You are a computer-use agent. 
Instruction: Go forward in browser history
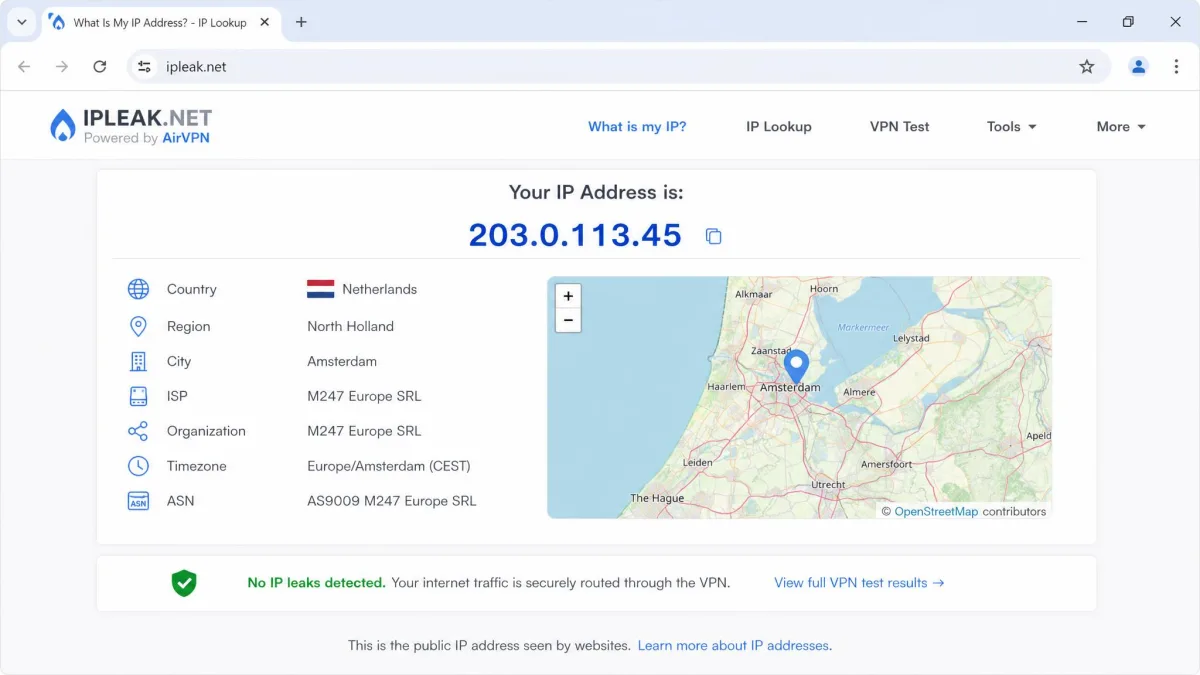click(x=62, y=67)
